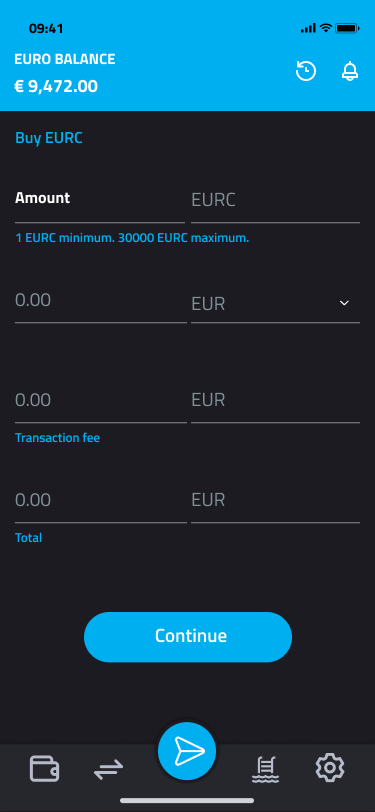
Task: Open notifications bell icon
Action: click(350, 71)
